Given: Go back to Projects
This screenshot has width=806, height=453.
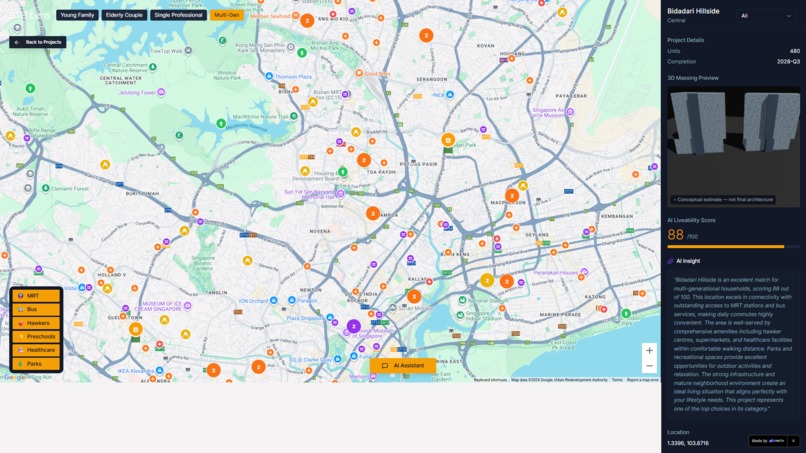Looking at the screenshot, I should point(38,42).
